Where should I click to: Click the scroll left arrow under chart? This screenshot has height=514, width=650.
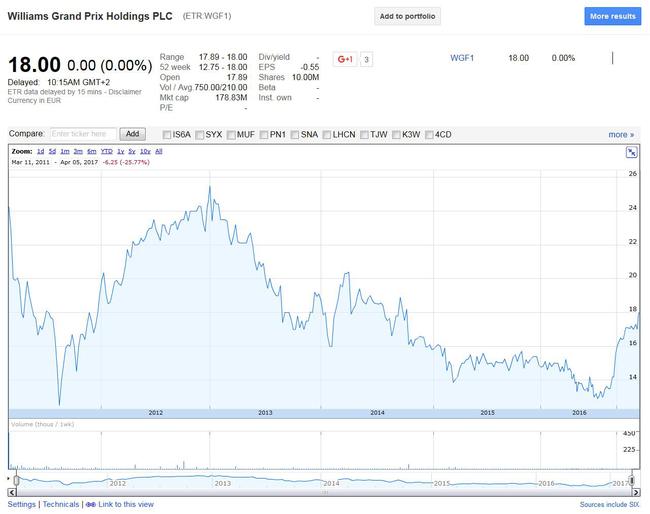[x=12, y=492]
